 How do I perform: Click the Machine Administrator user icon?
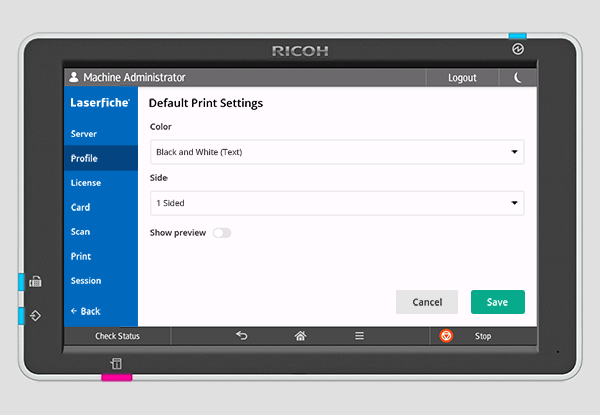click(74, 77)
